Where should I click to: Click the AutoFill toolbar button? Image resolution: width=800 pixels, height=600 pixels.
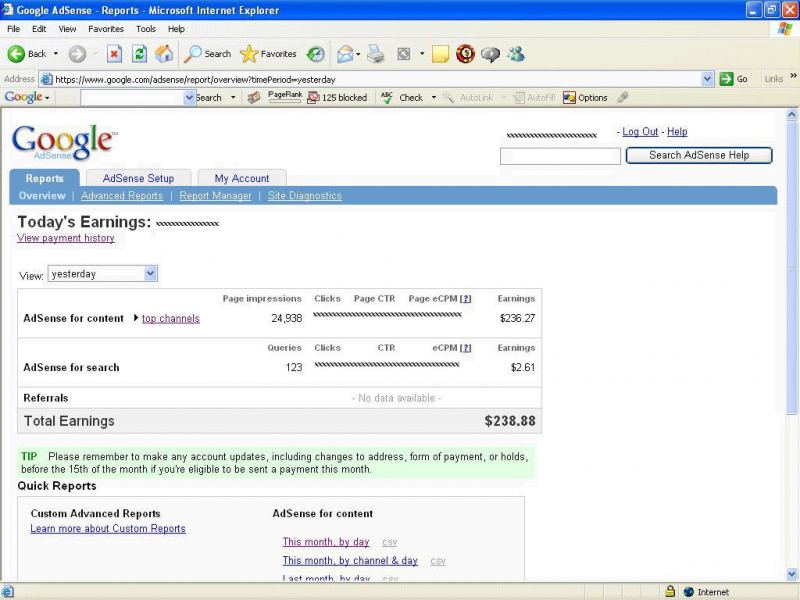click(534, 97)
